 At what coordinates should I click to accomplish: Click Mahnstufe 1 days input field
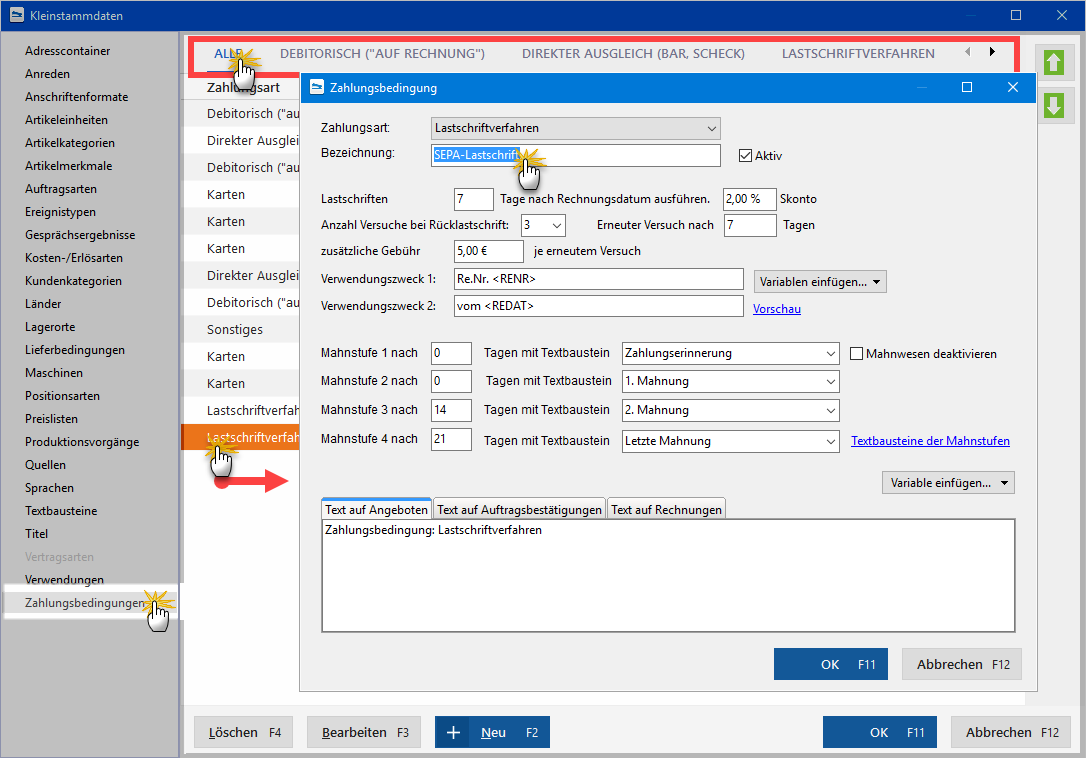point(451,353)
